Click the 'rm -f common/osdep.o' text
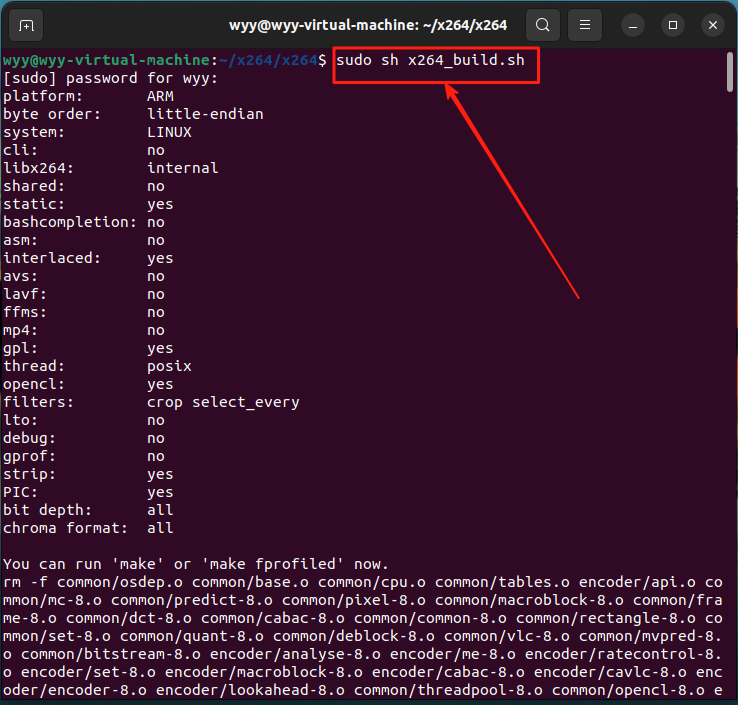Screen dimensions: 738x705 (x=93, y=582)
